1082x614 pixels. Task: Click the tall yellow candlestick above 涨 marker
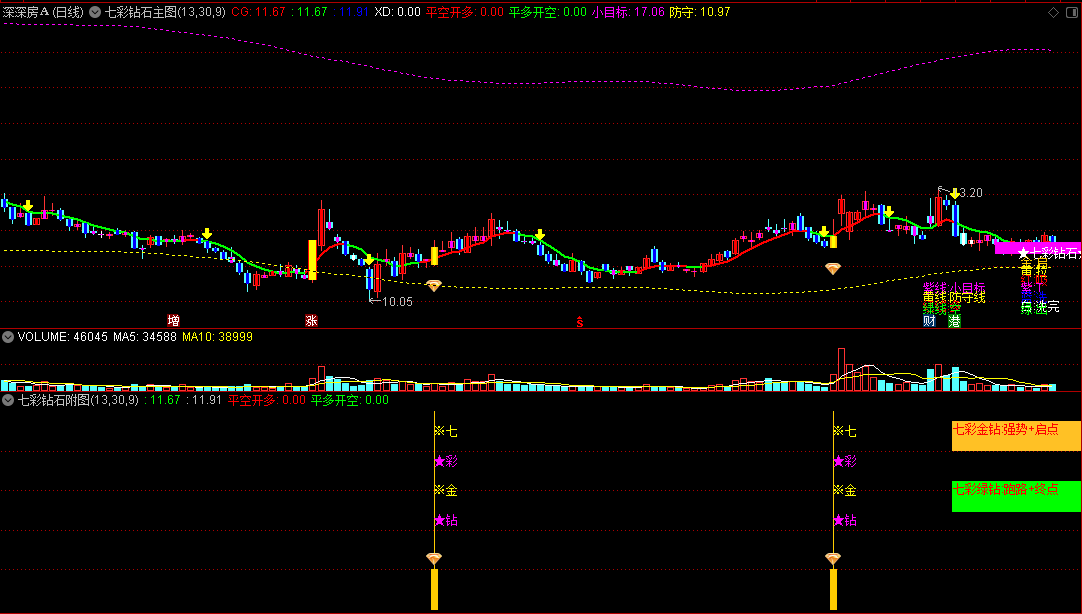pos(312,259)
